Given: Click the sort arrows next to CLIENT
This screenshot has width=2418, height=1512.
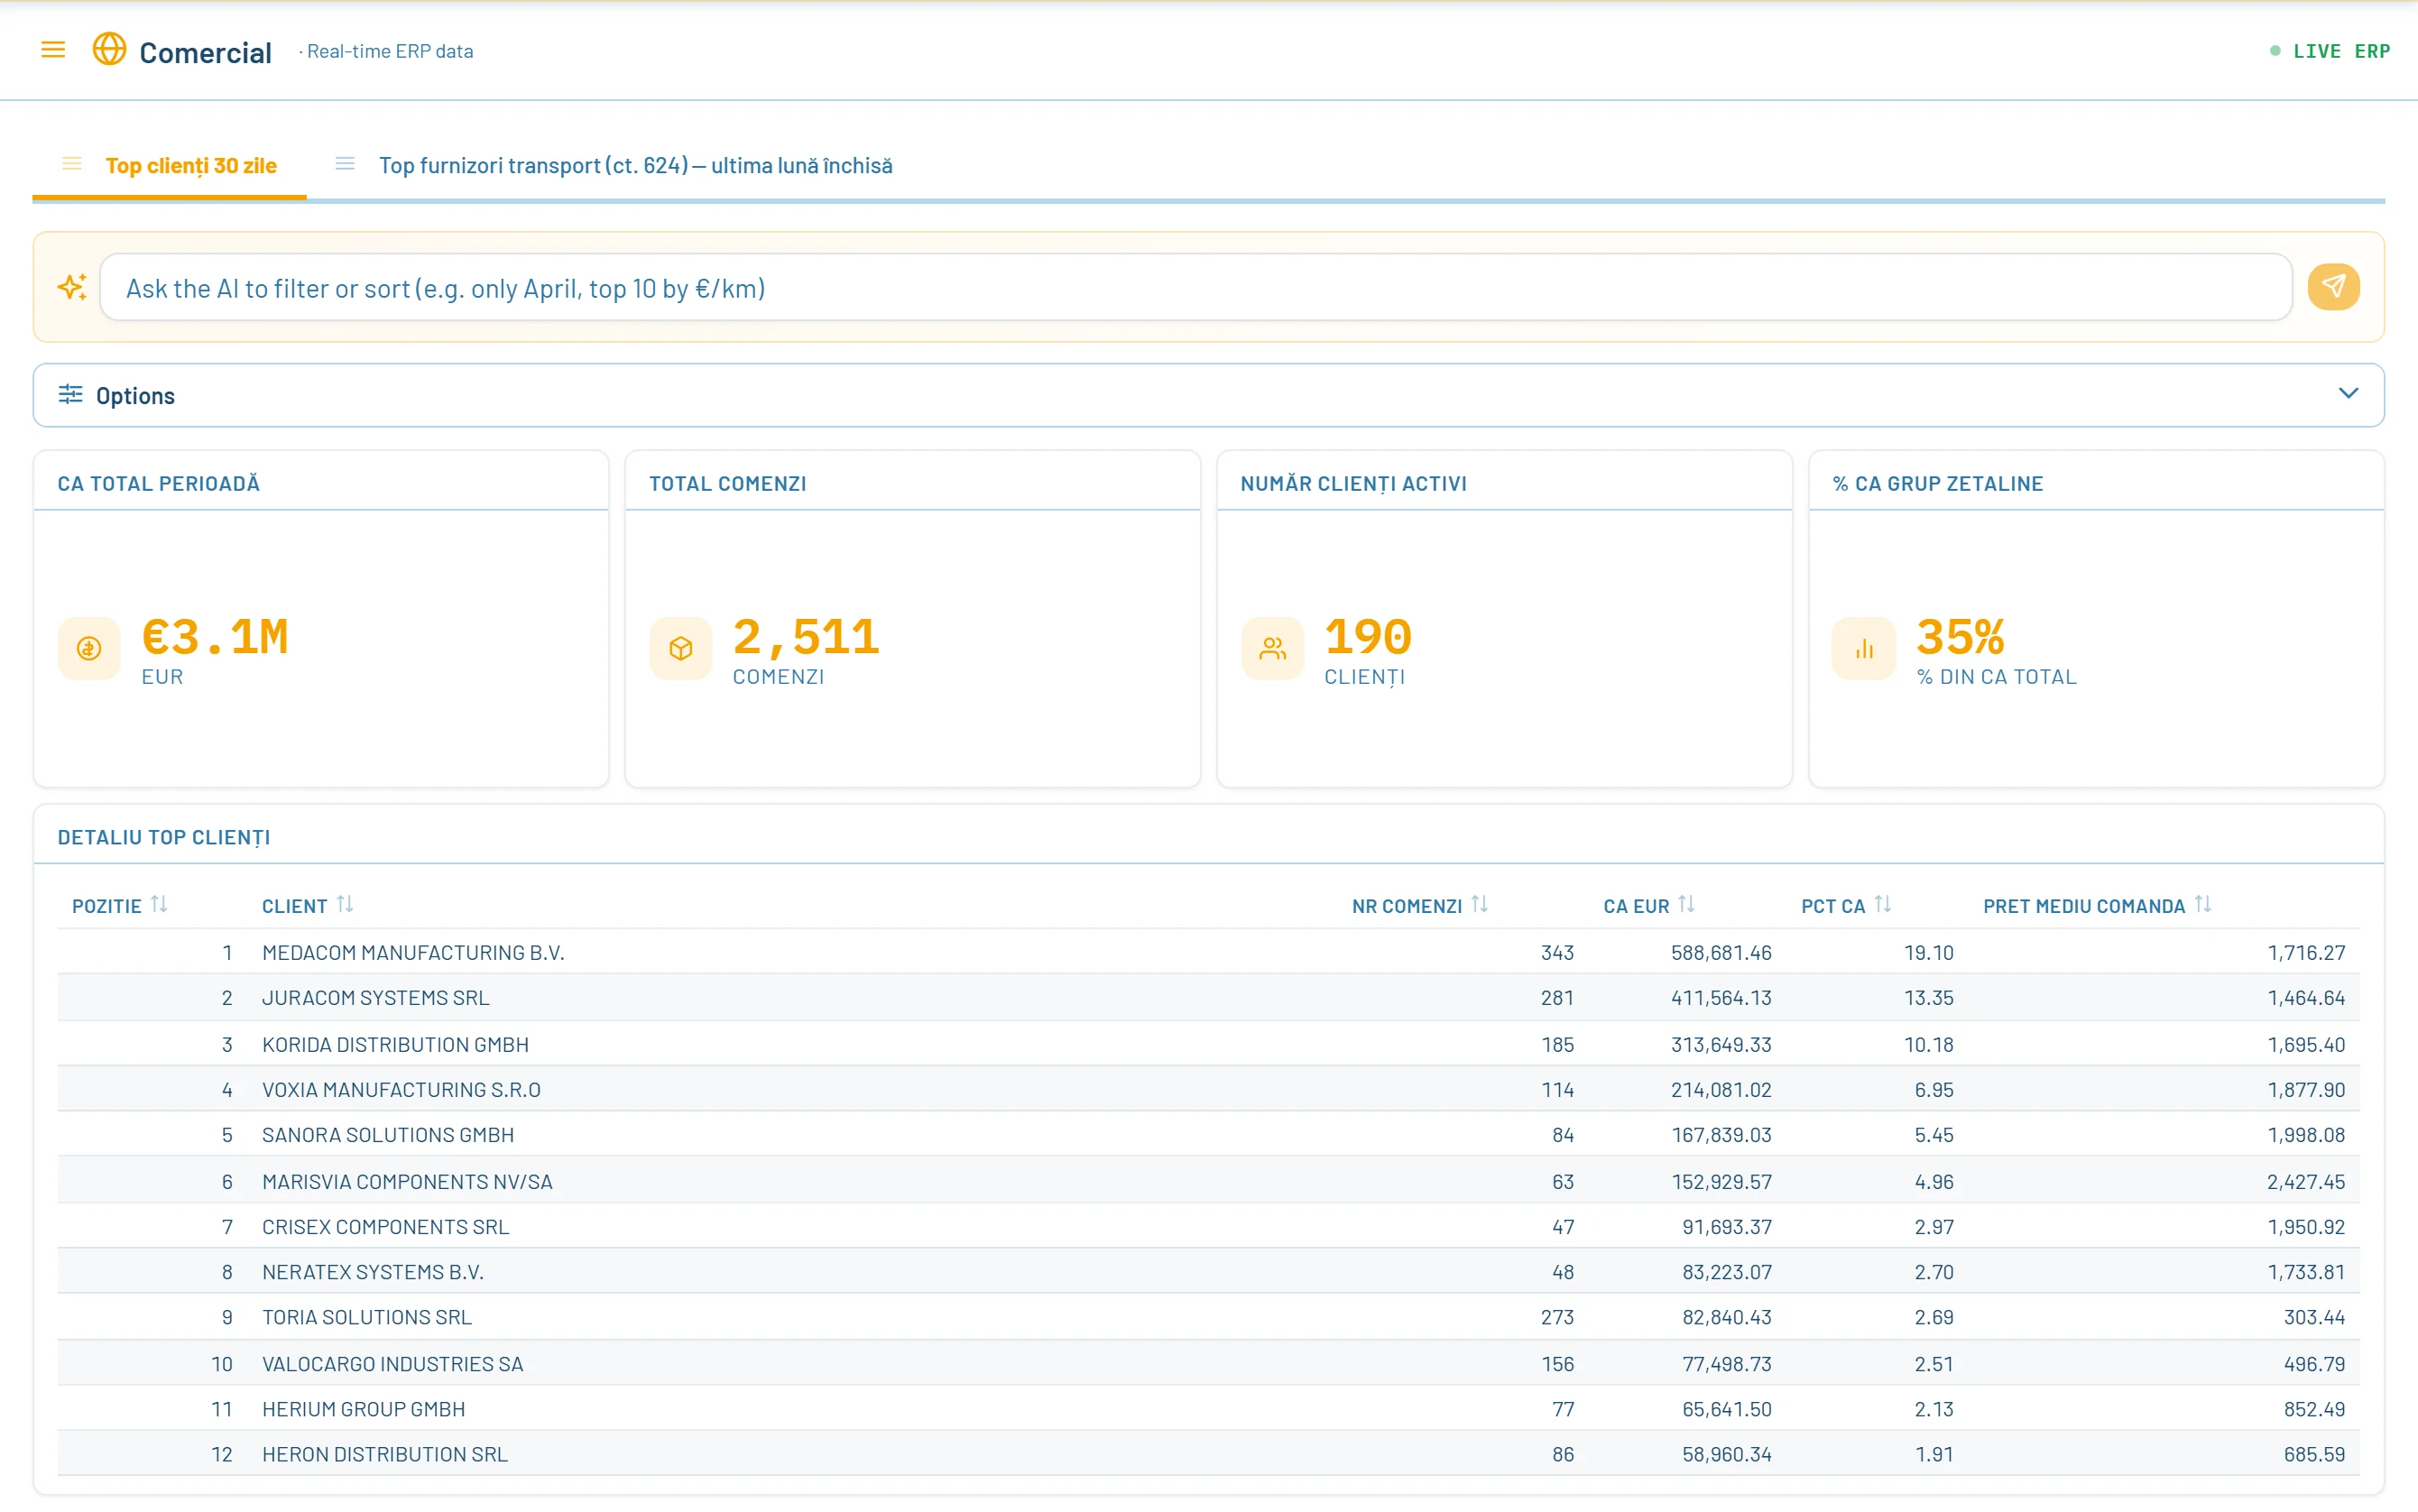Looking at the screenshot, I should pos(345,904).
